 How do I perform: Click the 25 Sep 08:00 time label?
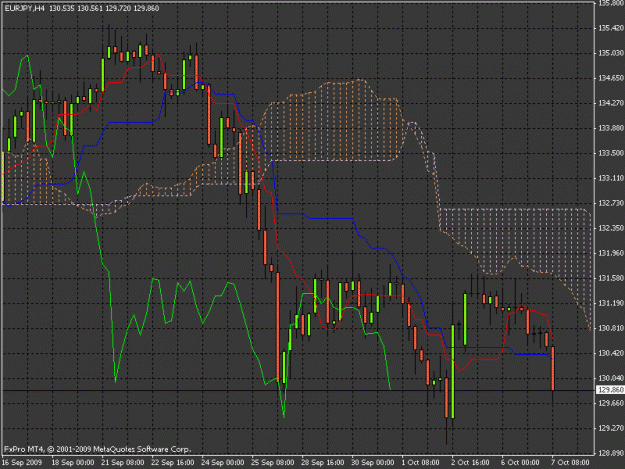[273, 463]
